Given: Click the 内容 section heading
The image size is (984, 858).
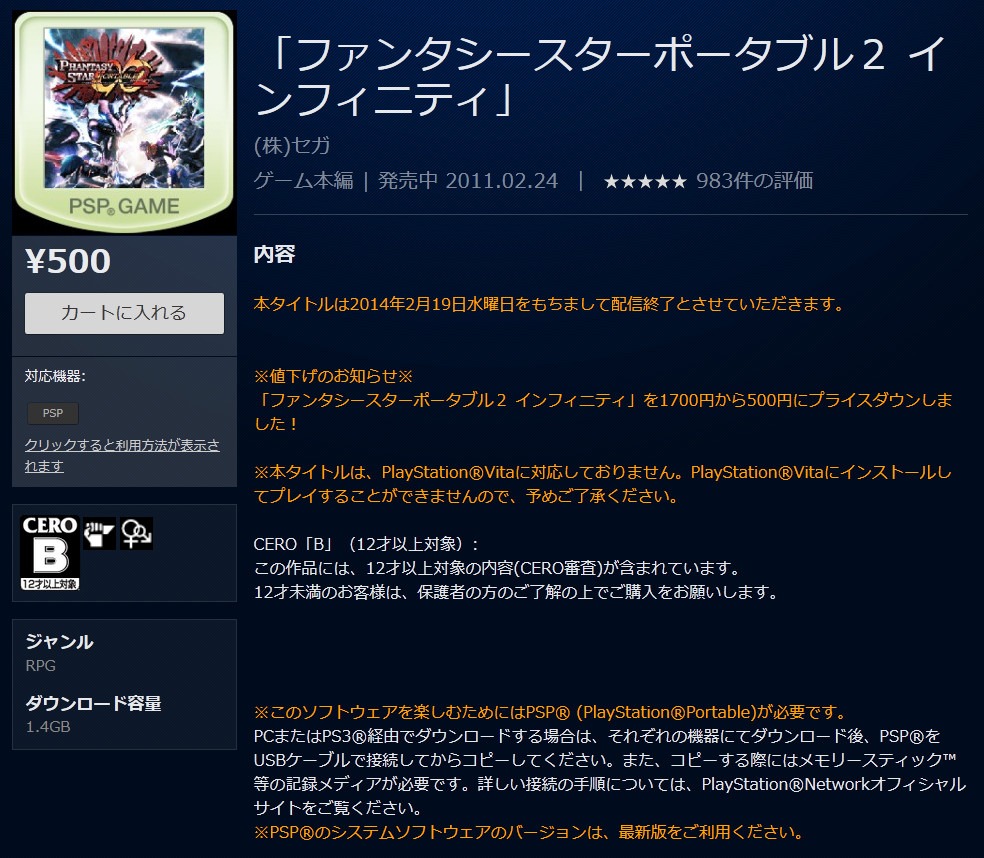Looking at the screenshot, I should coord(274,254).
